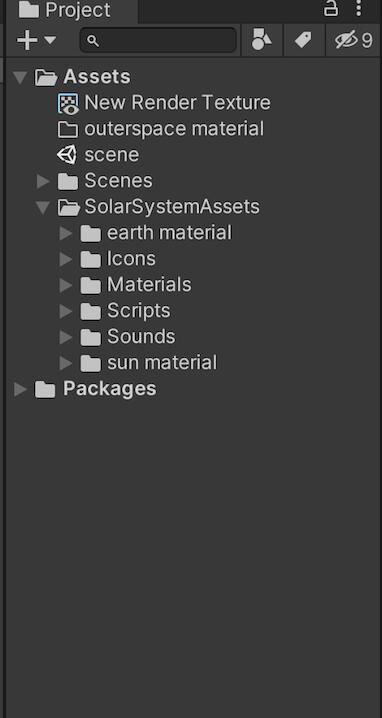Click the Icons folder icon
Screen dimensions: 382x718
(x=91, y=260)
